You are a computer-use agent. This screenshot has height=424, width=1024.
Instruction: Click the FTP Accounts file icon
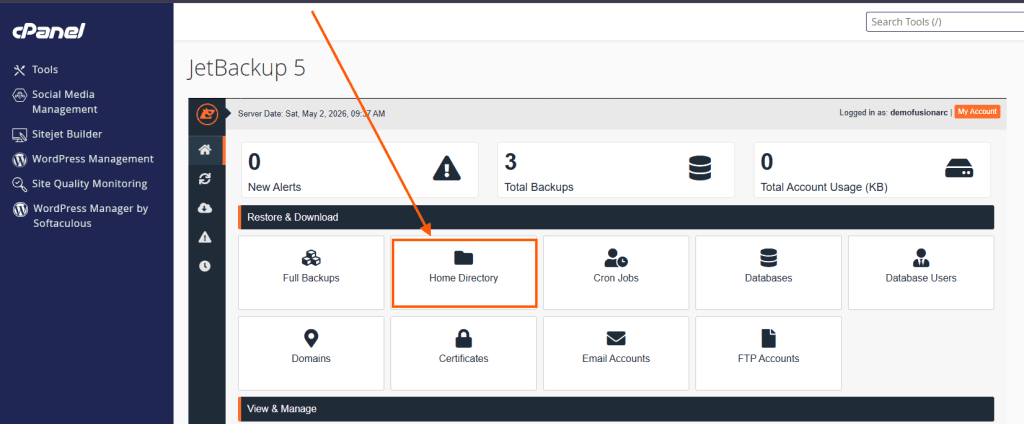(x=769, y=338)
